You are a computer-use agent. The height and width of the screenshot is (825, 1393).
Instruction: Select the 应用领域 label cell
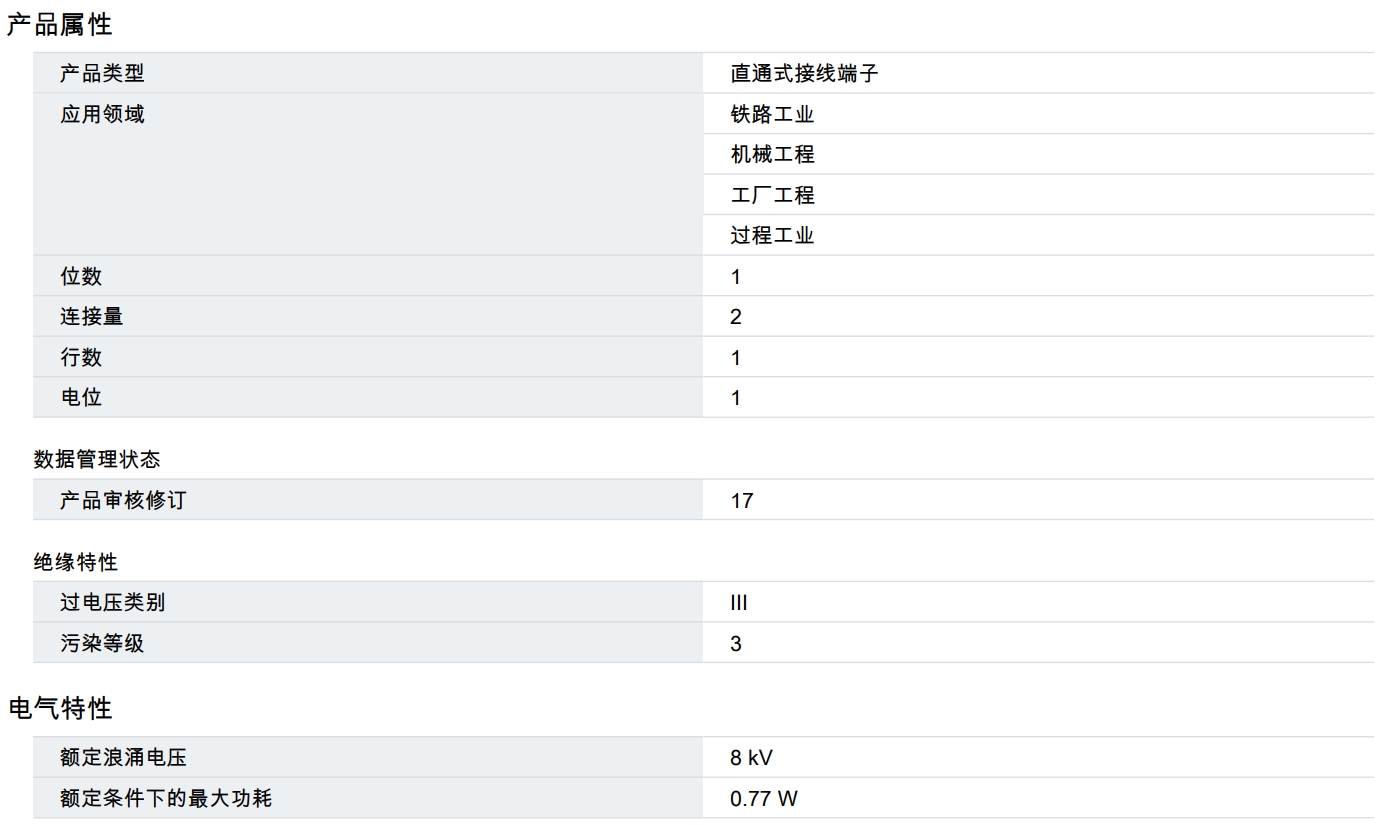click(102, 114)
